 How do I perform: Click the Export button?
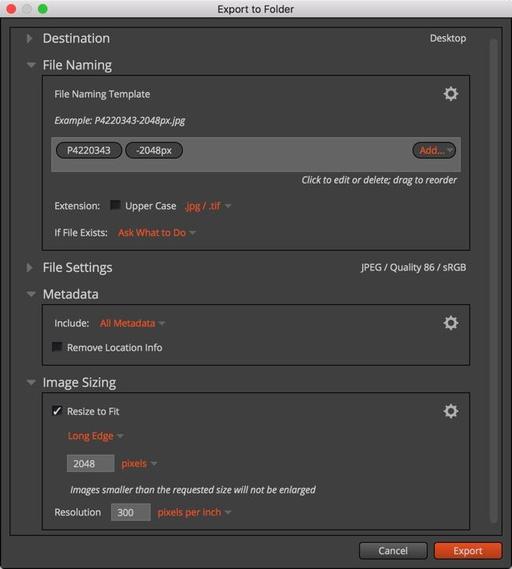tap(468, 551)
